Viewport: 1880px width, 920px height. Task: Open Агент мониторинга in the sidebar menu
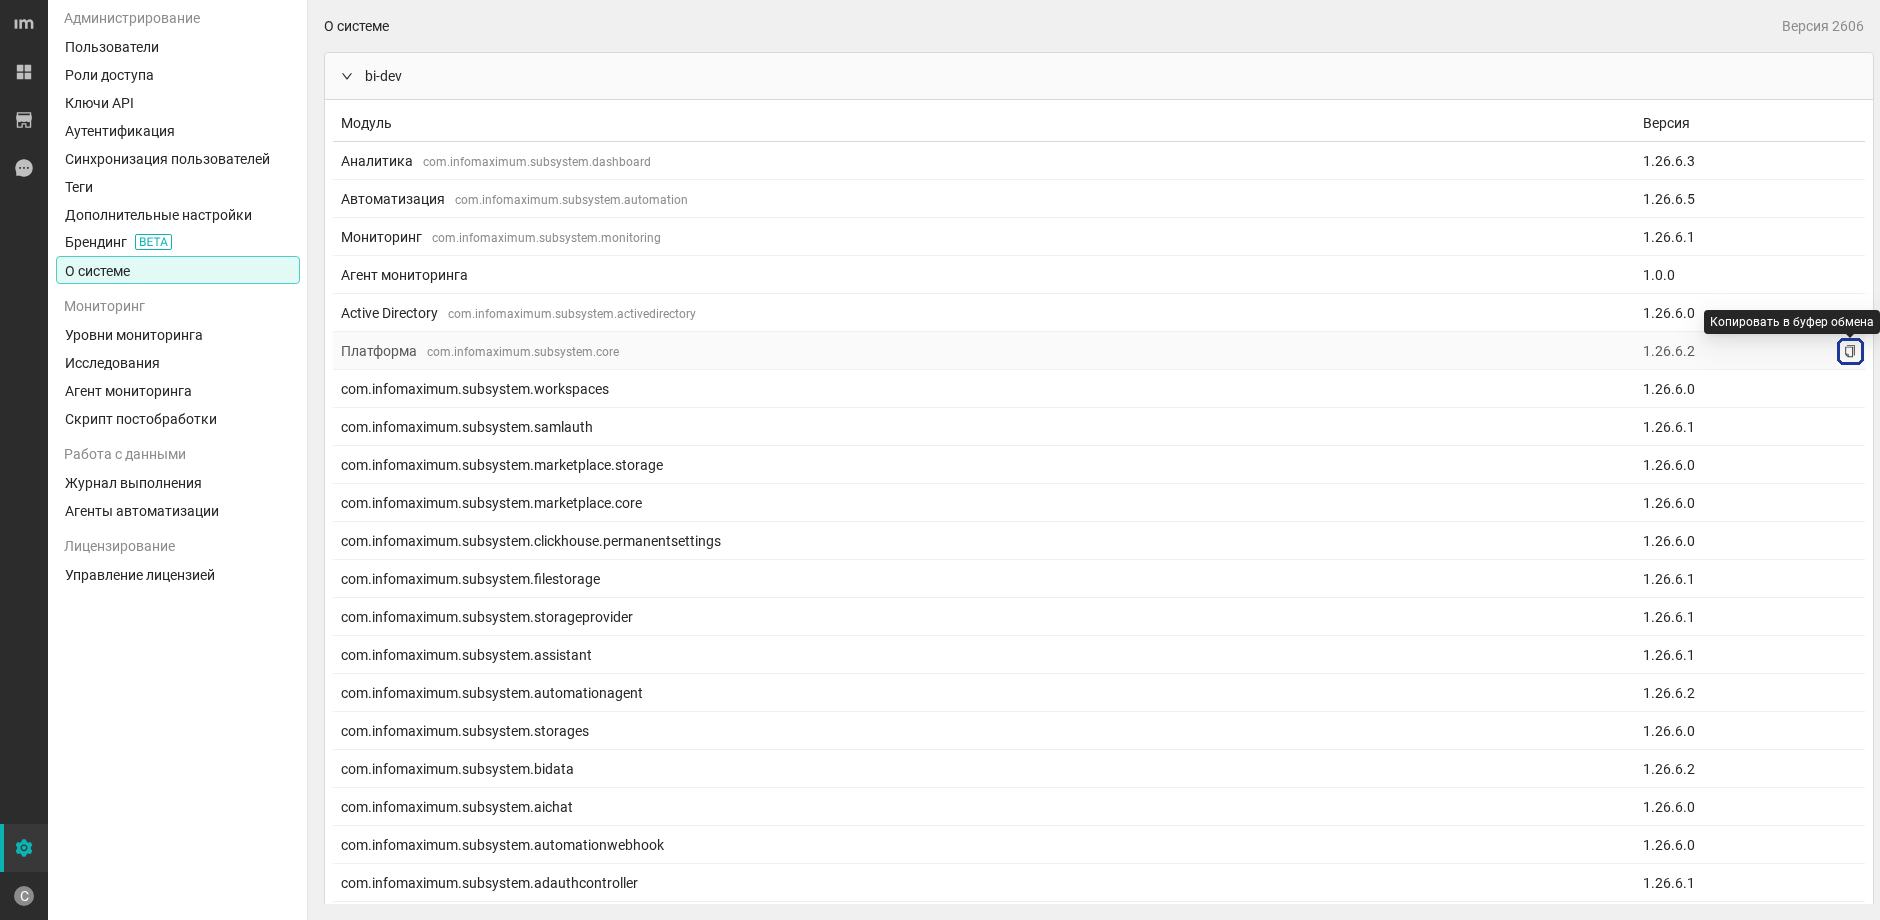(178, 391)
